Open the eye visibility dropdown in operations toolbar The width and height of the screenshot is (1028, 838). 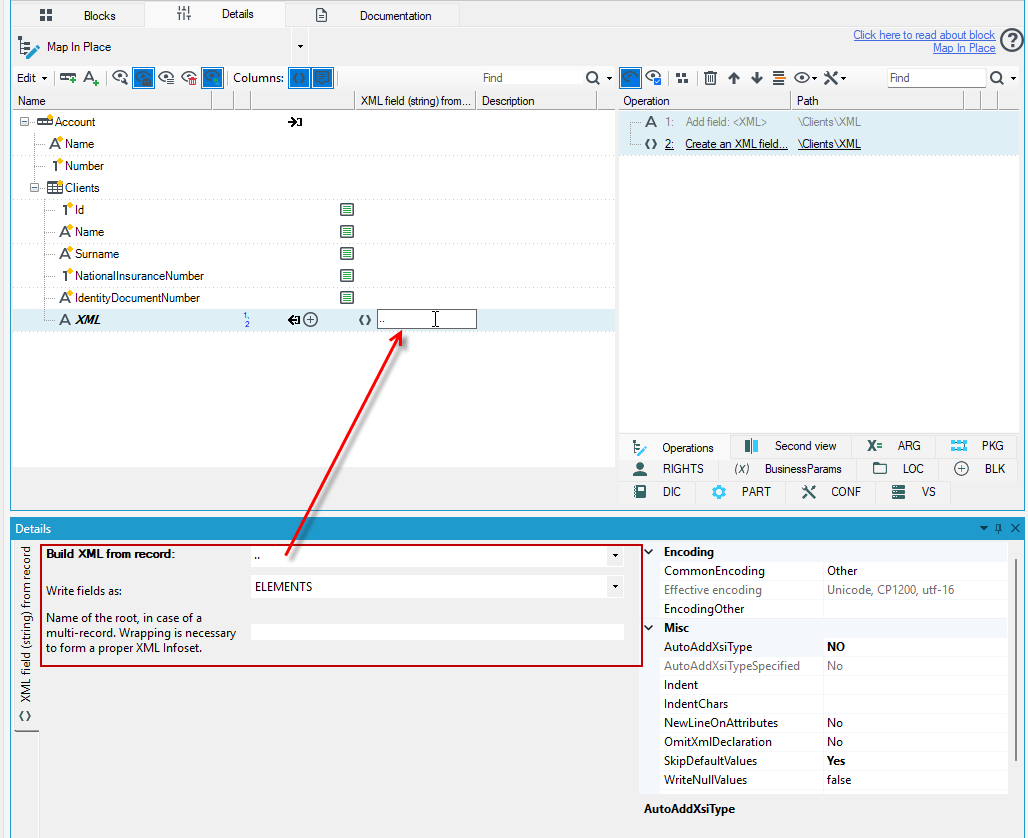point(805,78)
